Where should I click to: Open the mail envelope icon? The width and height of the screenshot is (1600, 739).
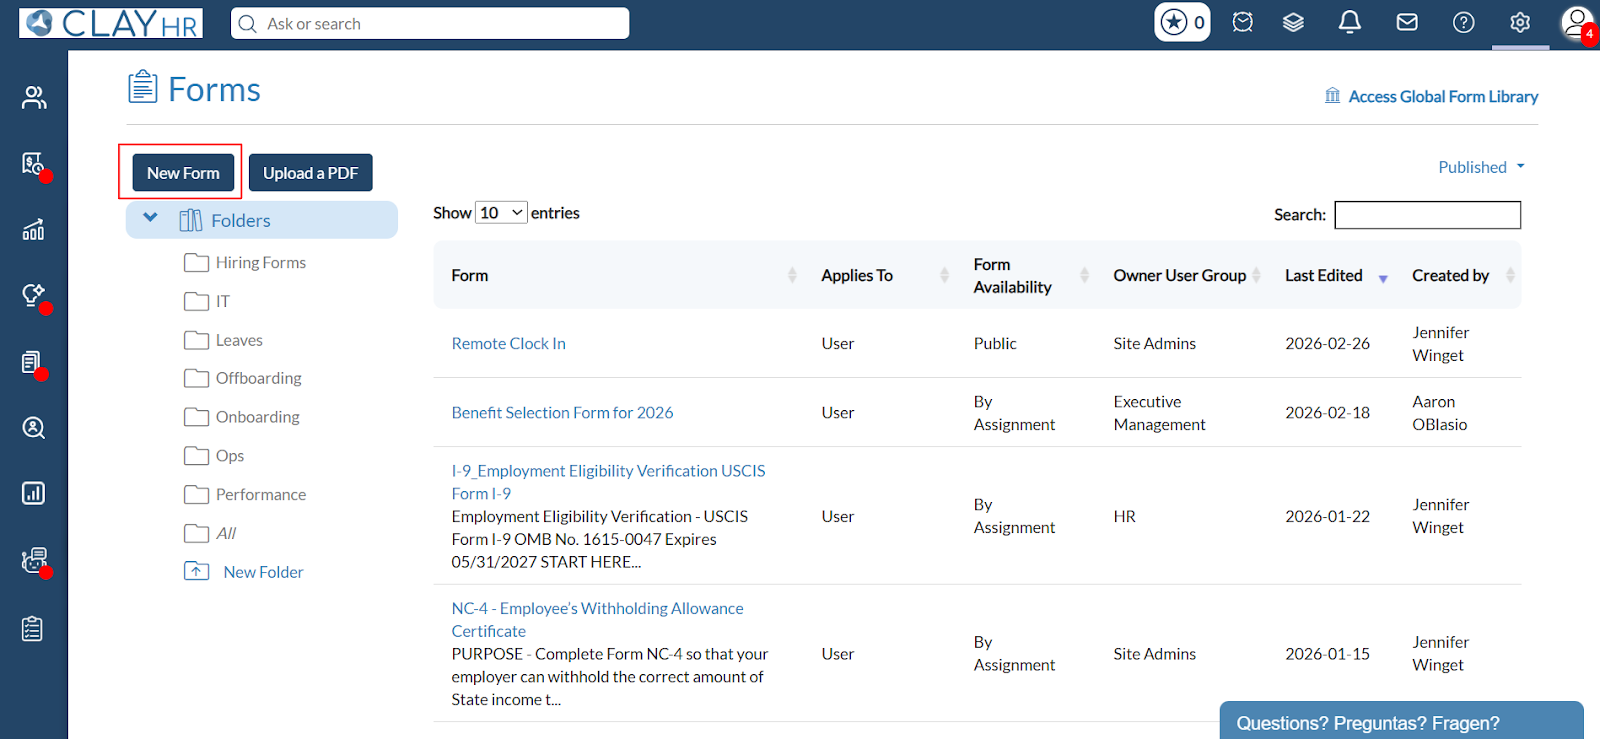click(x=1407, y=22)
